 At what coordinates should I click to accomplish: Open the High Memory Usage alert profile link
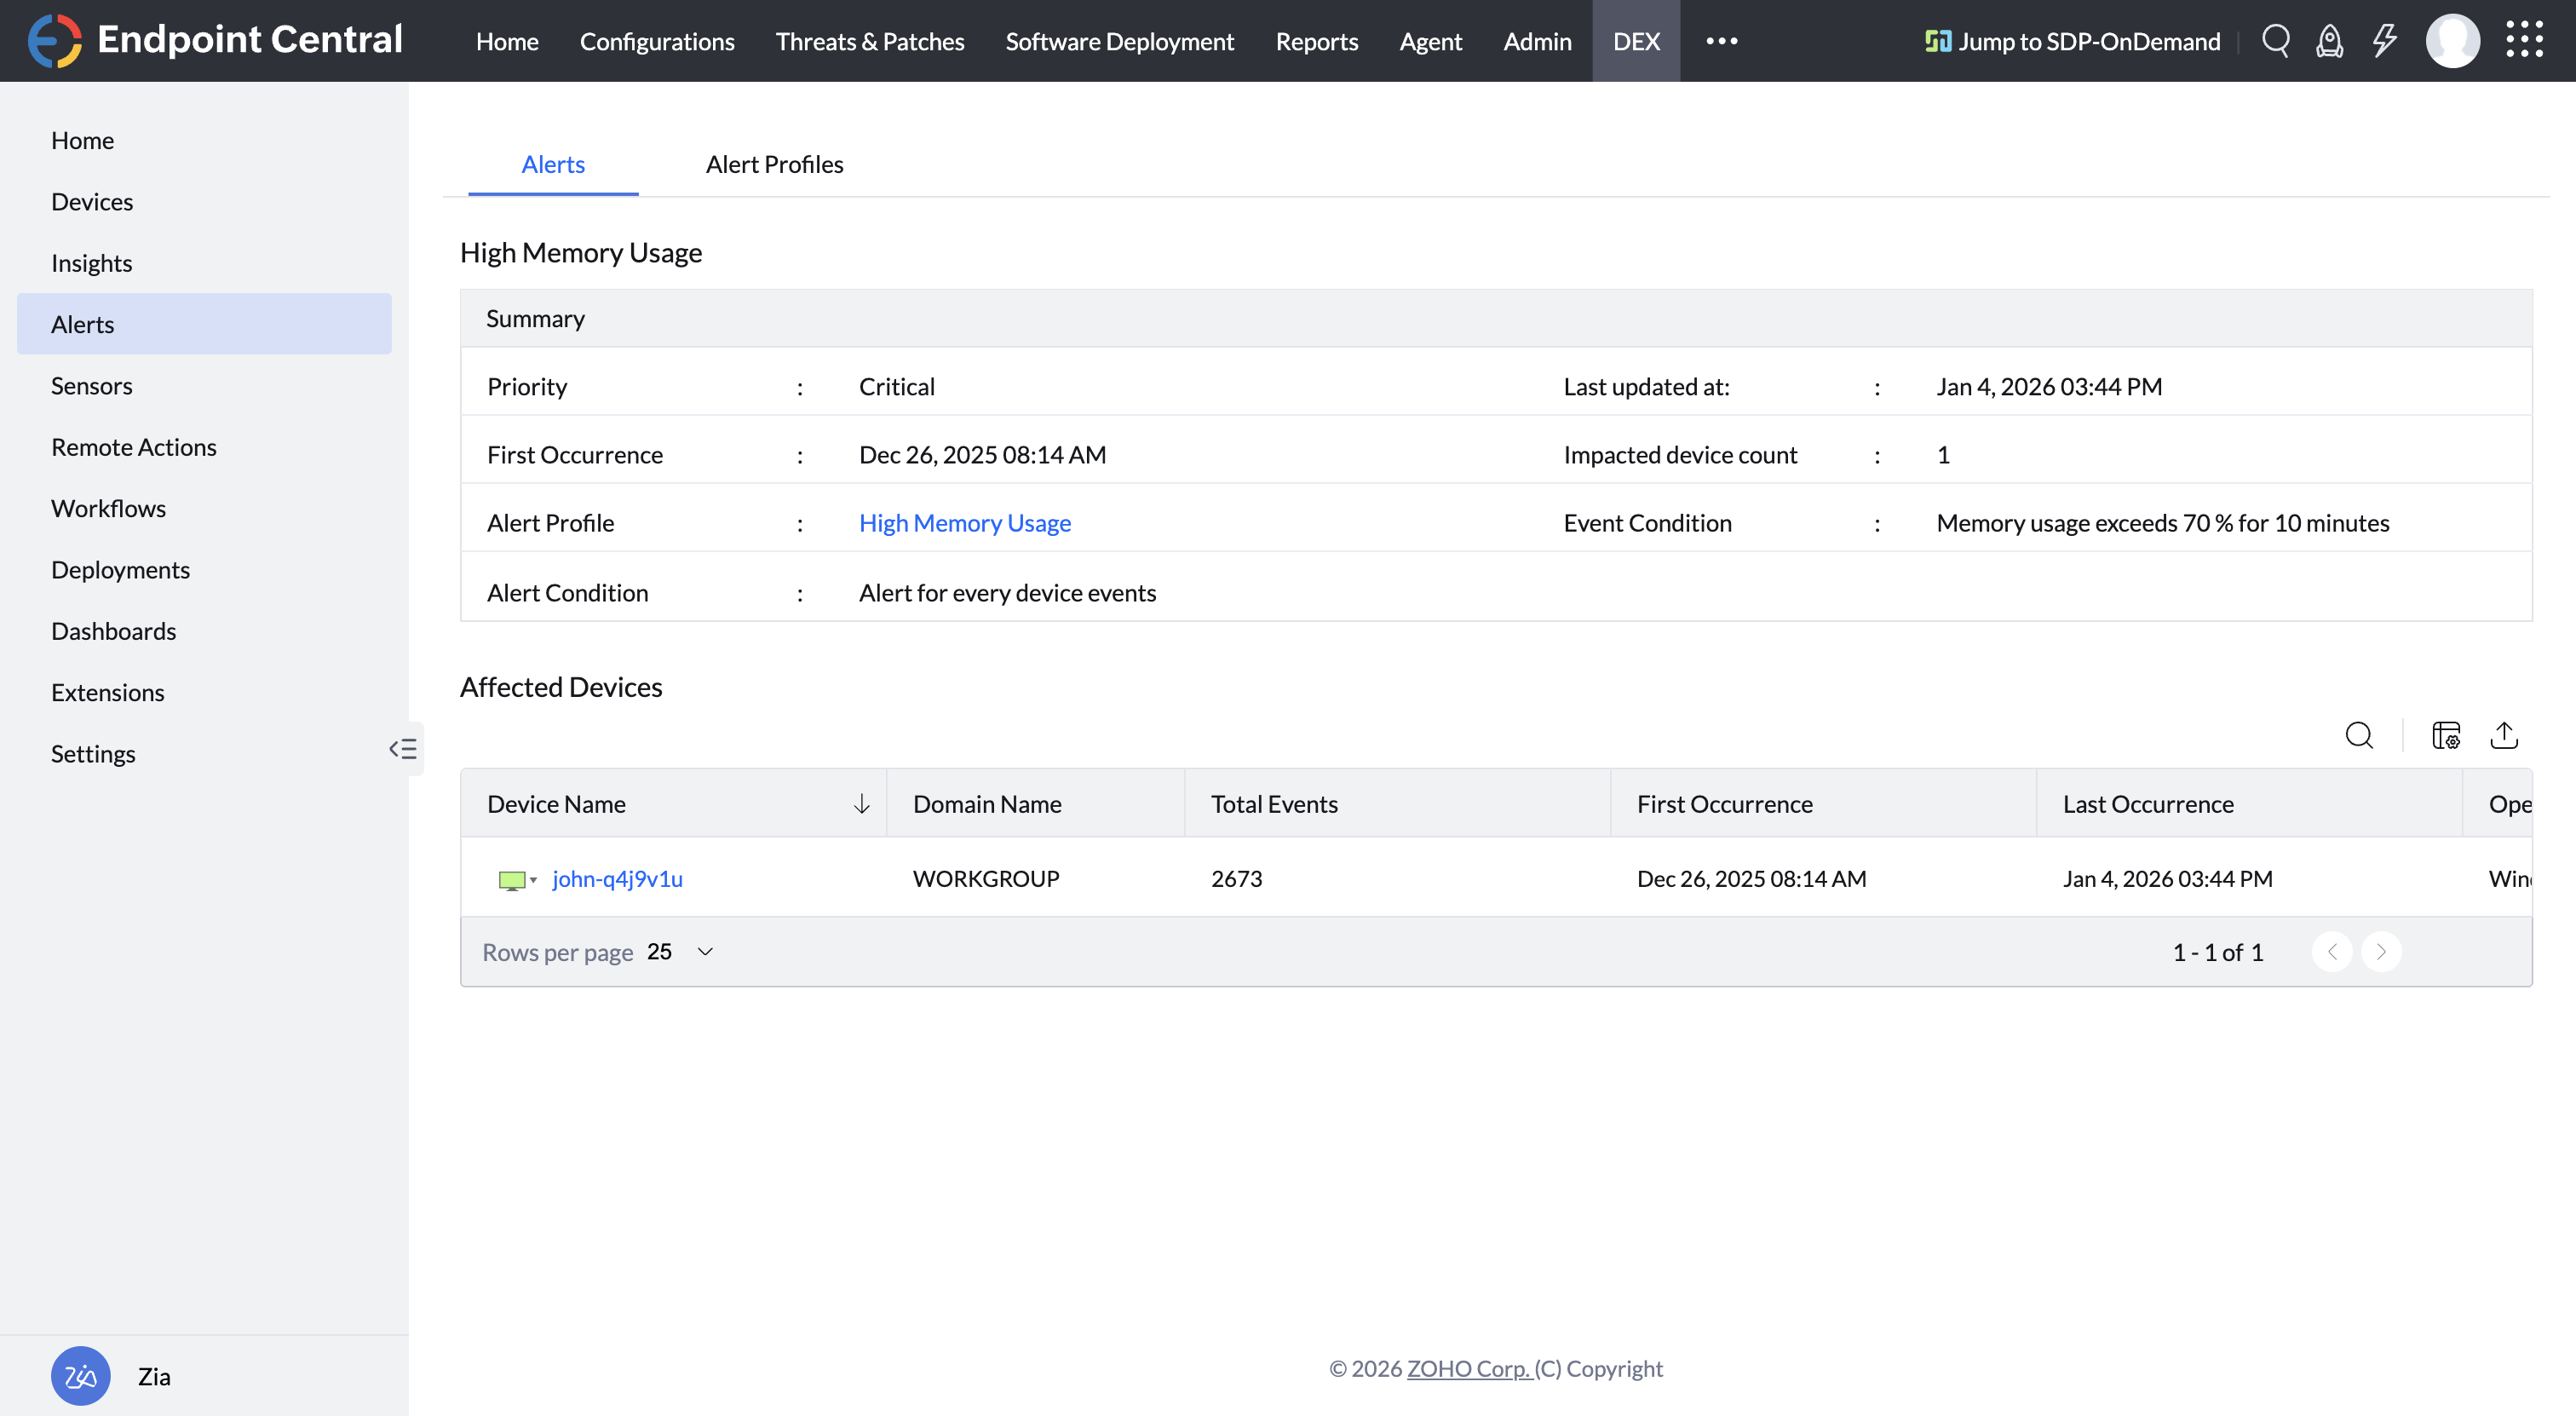pyautogui.click(x=964, y=523)
